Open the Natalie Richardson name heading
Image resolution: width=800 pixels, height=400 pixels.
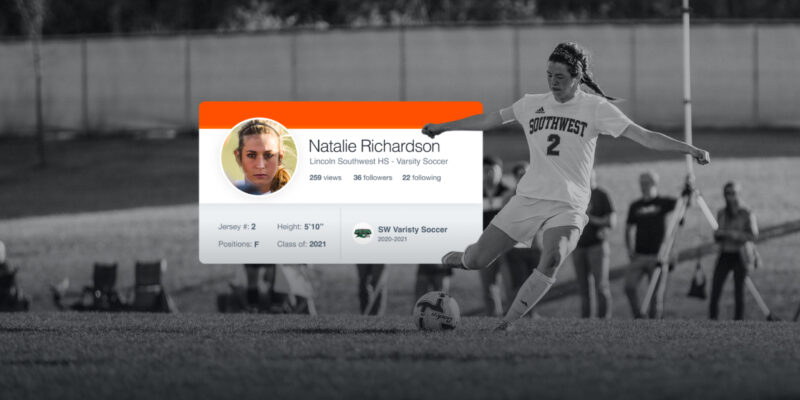374,146
